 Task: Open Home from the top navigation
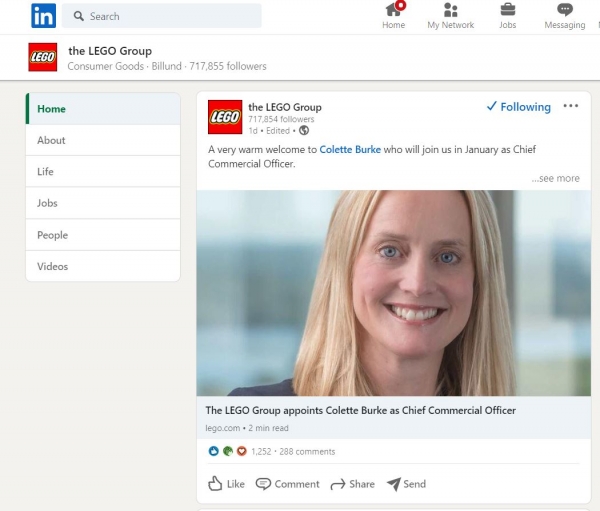point(393,15)
